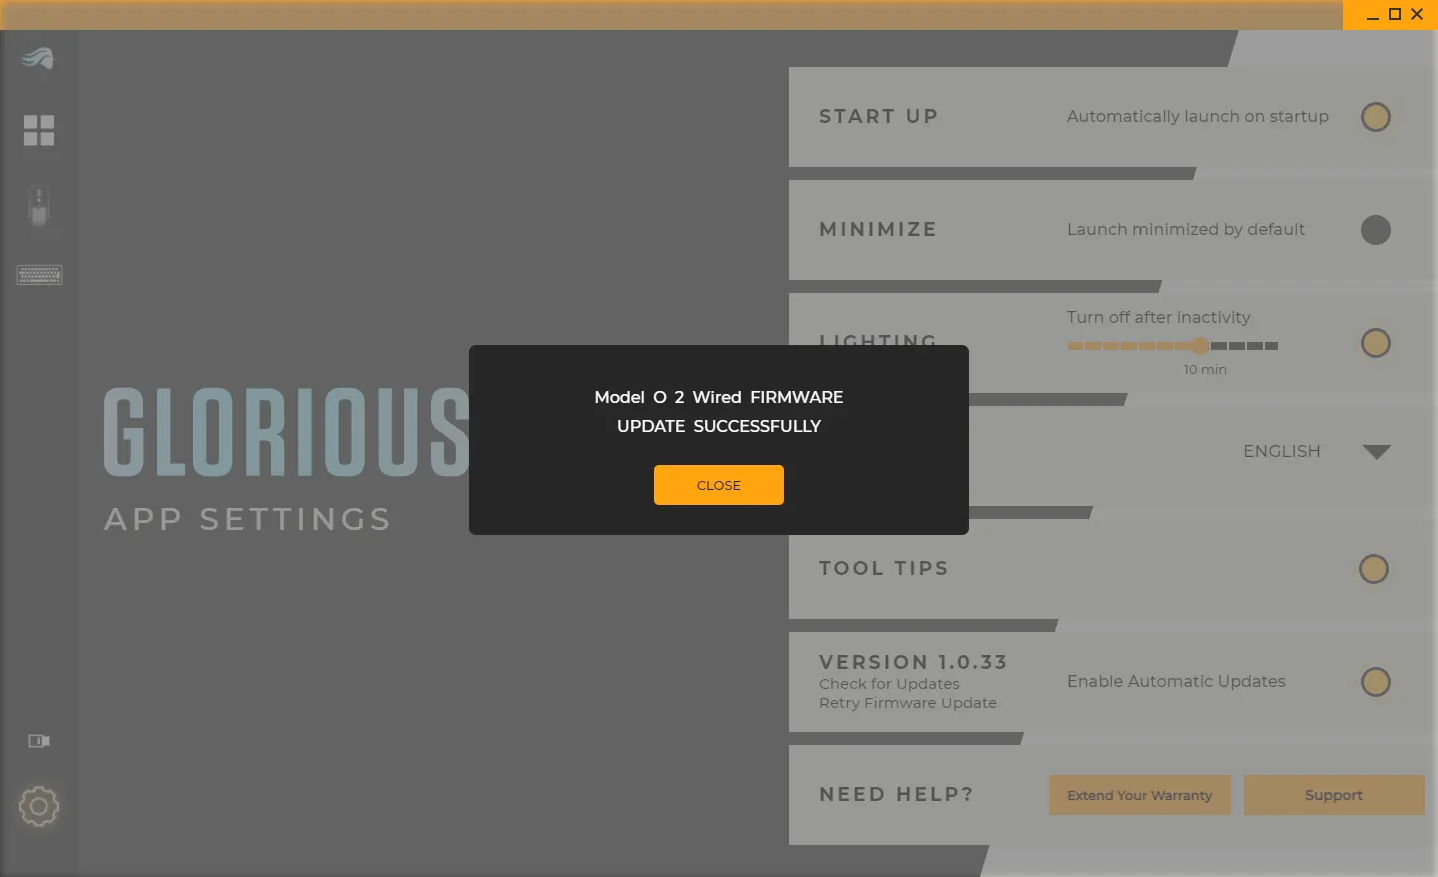The height and width of the screenshot is (877, 1438).
Task: Click the inactivity timeout slider handle
Action: point(1200,346)
